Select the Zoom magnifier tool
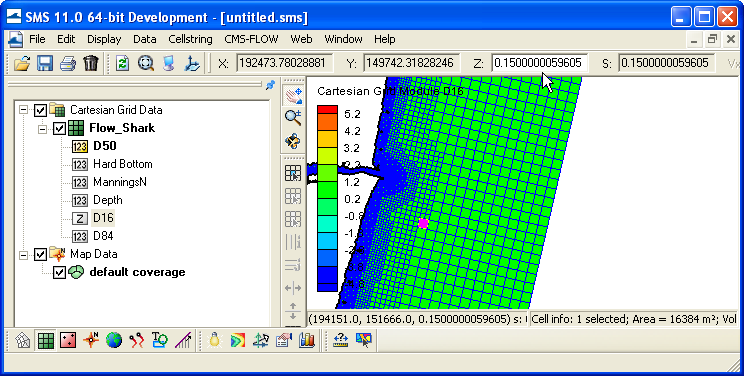The height and width of the screenshot is (376, 744). click(x=293, y=117)
